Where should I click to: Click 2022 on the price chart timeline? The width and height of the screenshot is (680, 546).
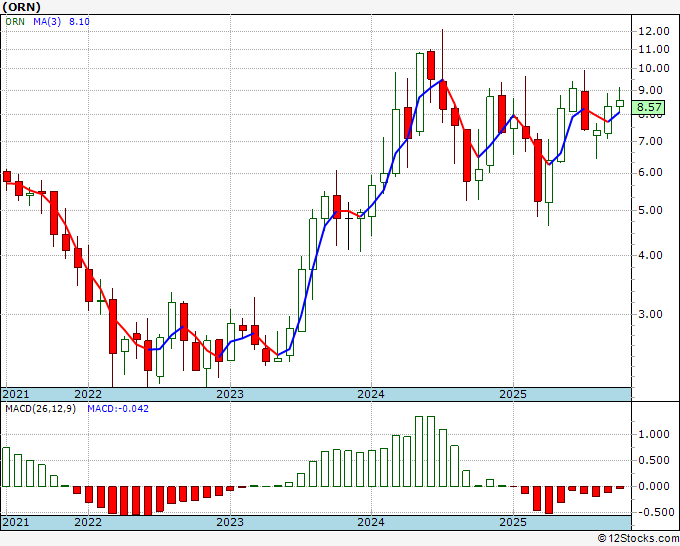tap(88, 394)
